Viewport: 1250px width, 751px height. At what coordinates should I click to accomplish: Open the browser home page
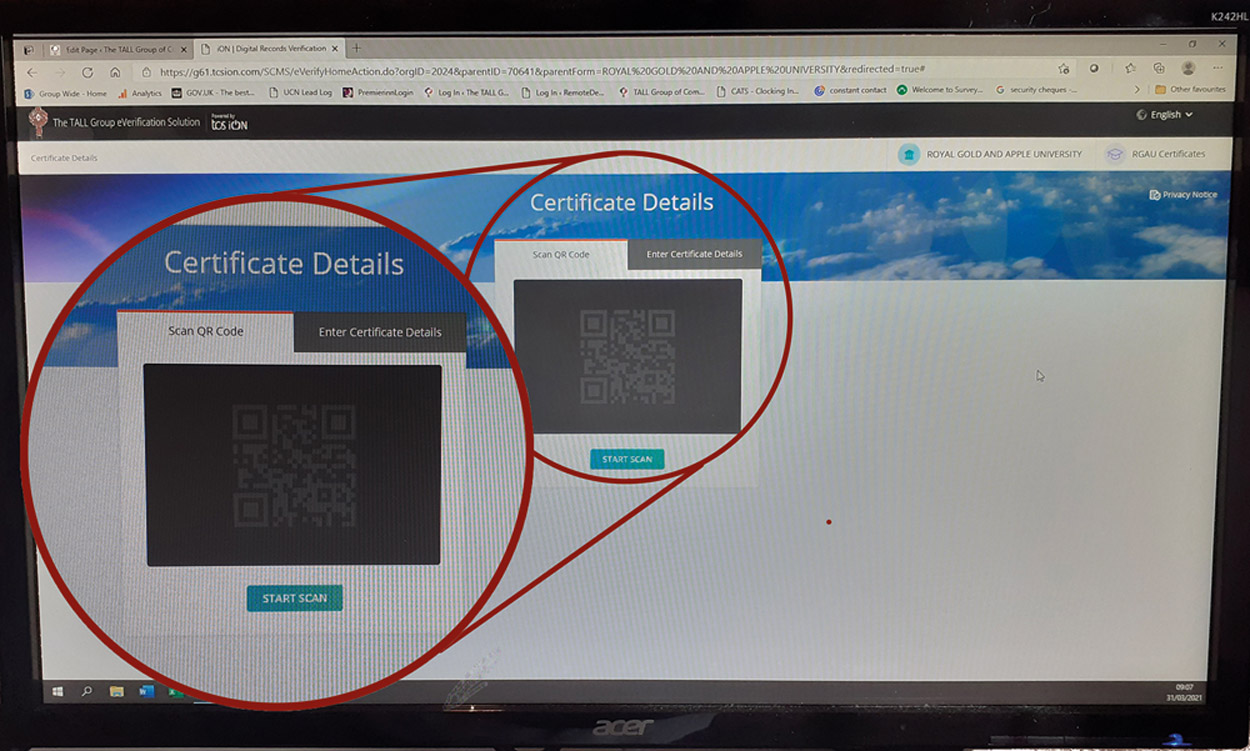[115, 72]
